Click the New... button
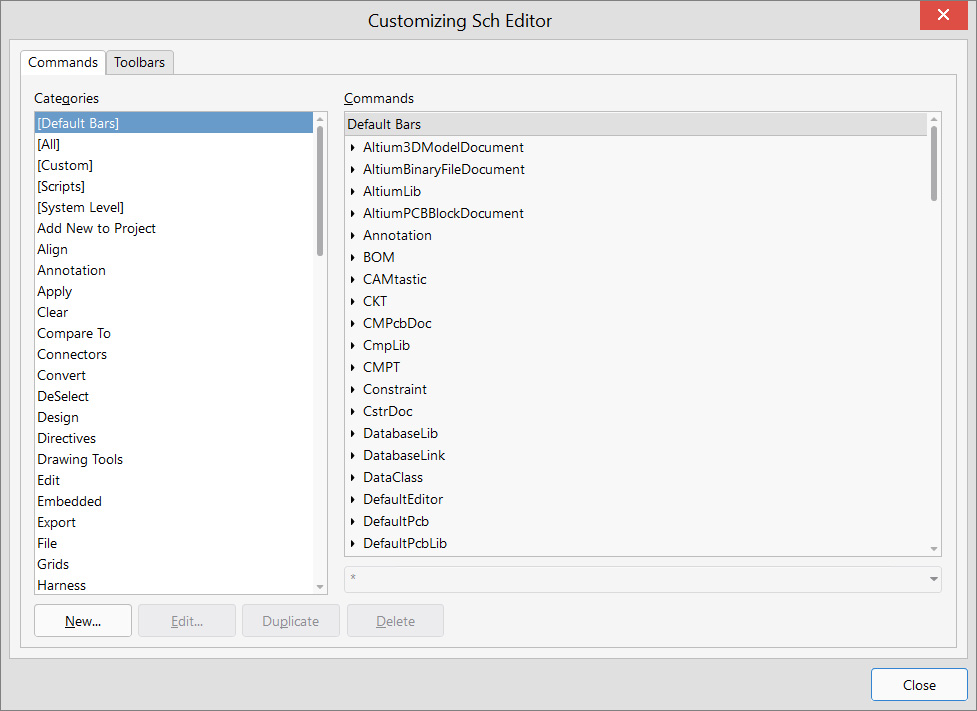Viewport: 977px width, 711px height. pyautogui.click(x=83, y=621)
